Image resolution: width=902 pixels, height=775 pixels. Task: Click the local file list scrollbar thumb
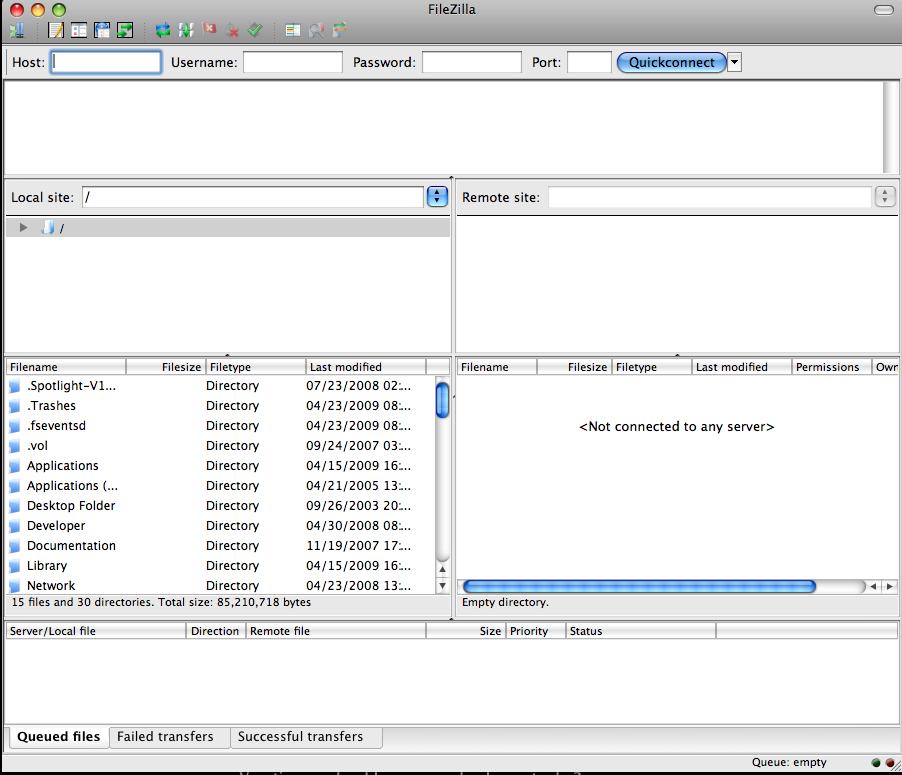point(442,400)
